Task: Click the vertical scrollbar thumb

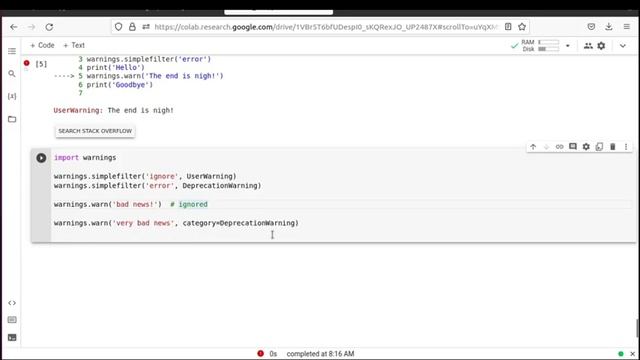Action: (637, 328)
